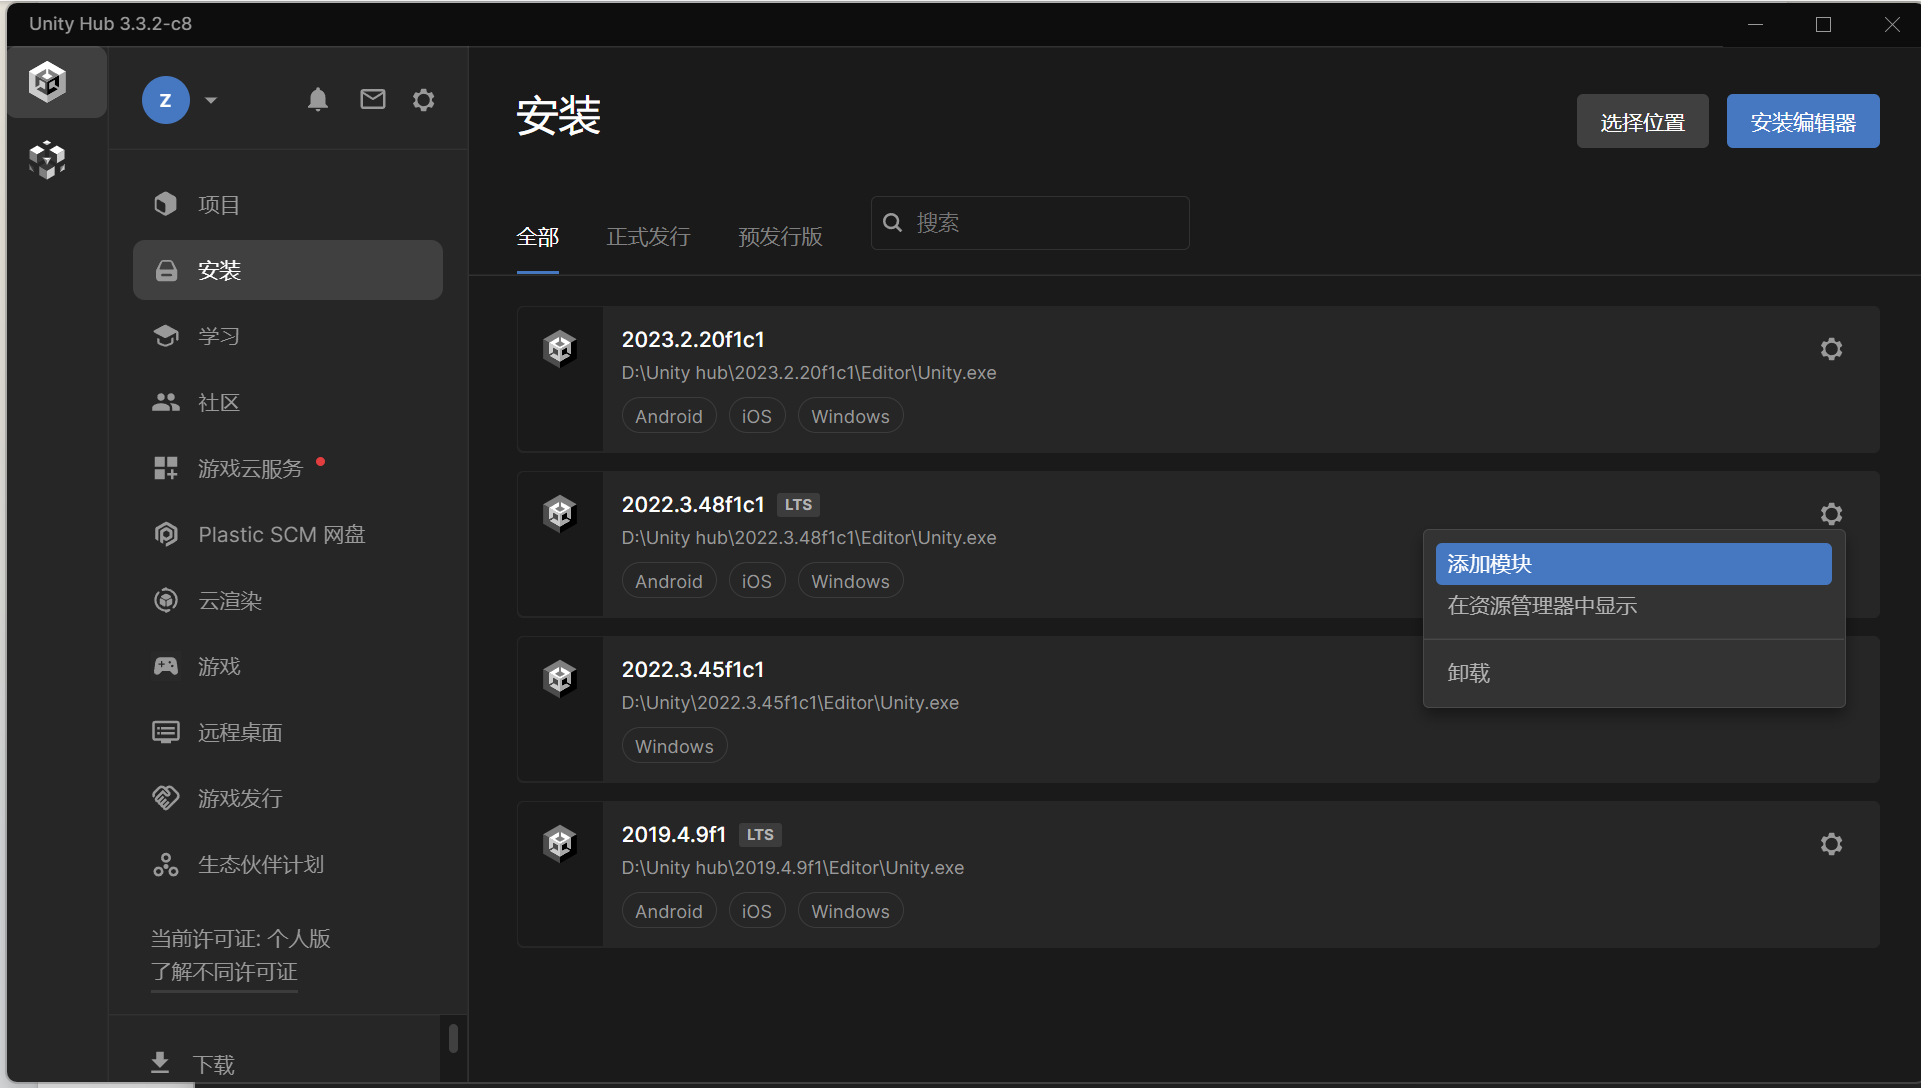Expand the account dropdown arrow
Screen dimensions: 1921x1088
[211, 100]
